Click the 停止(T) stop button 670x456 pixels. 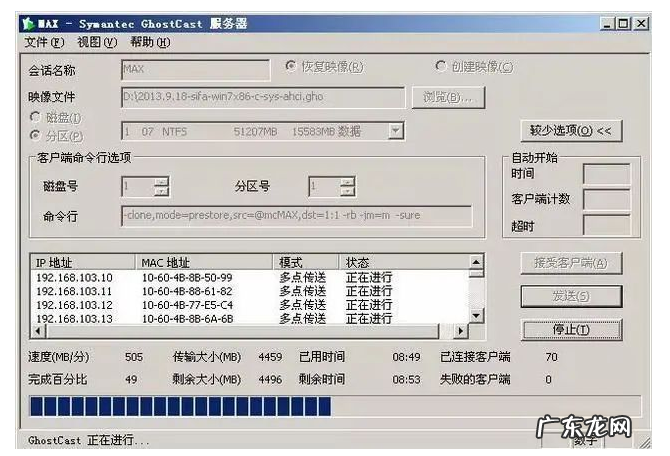(x=571, y=329)
